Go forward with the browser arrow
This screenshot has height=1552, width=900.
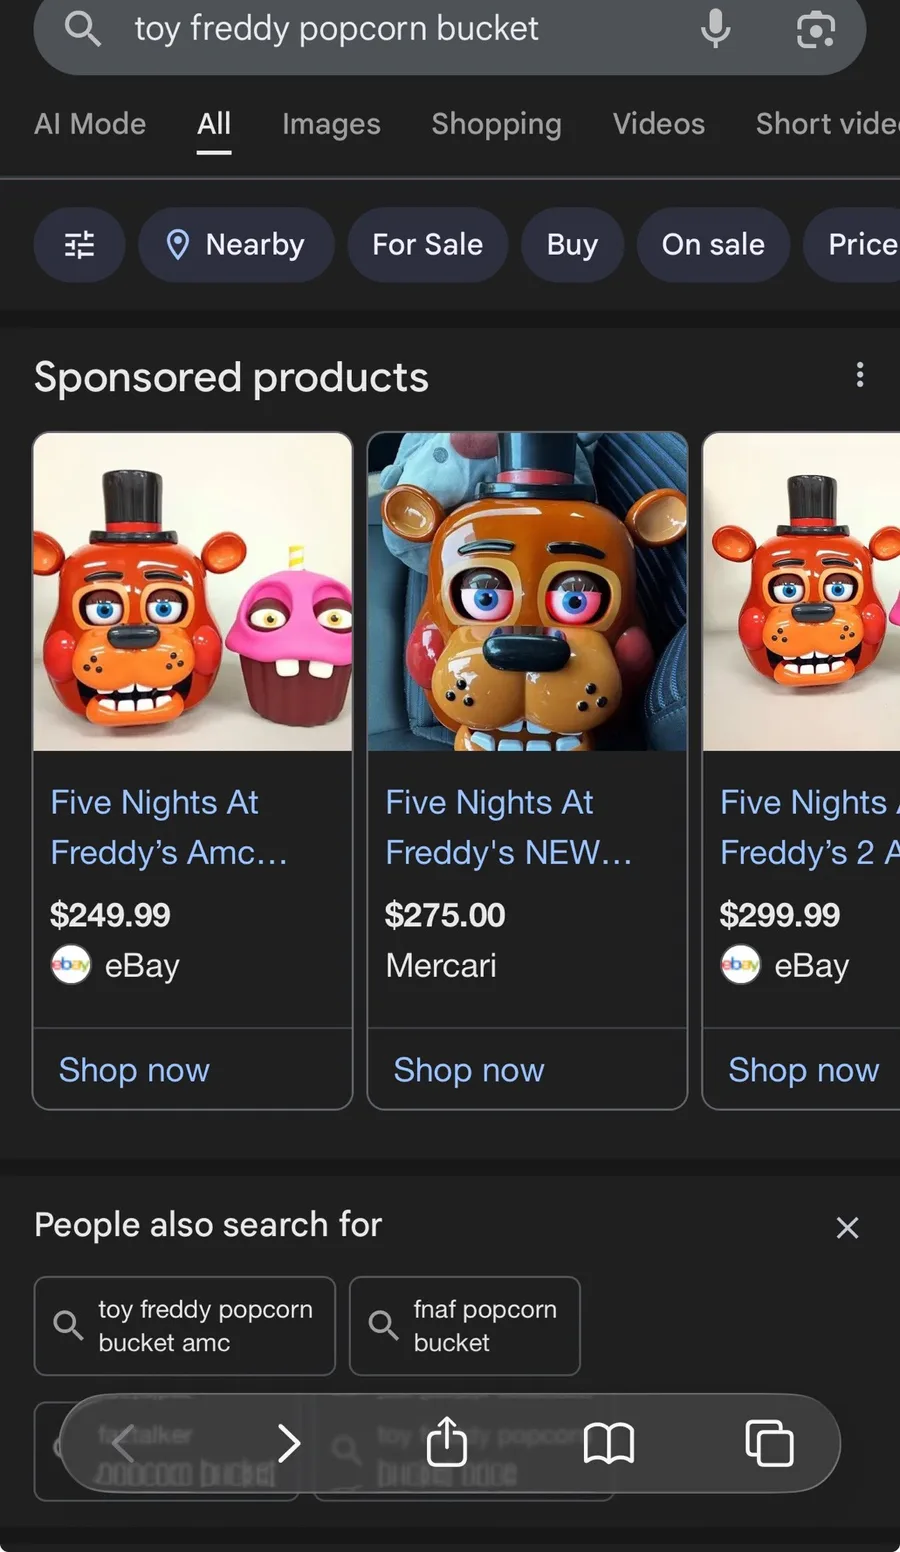pos(288,1443)
